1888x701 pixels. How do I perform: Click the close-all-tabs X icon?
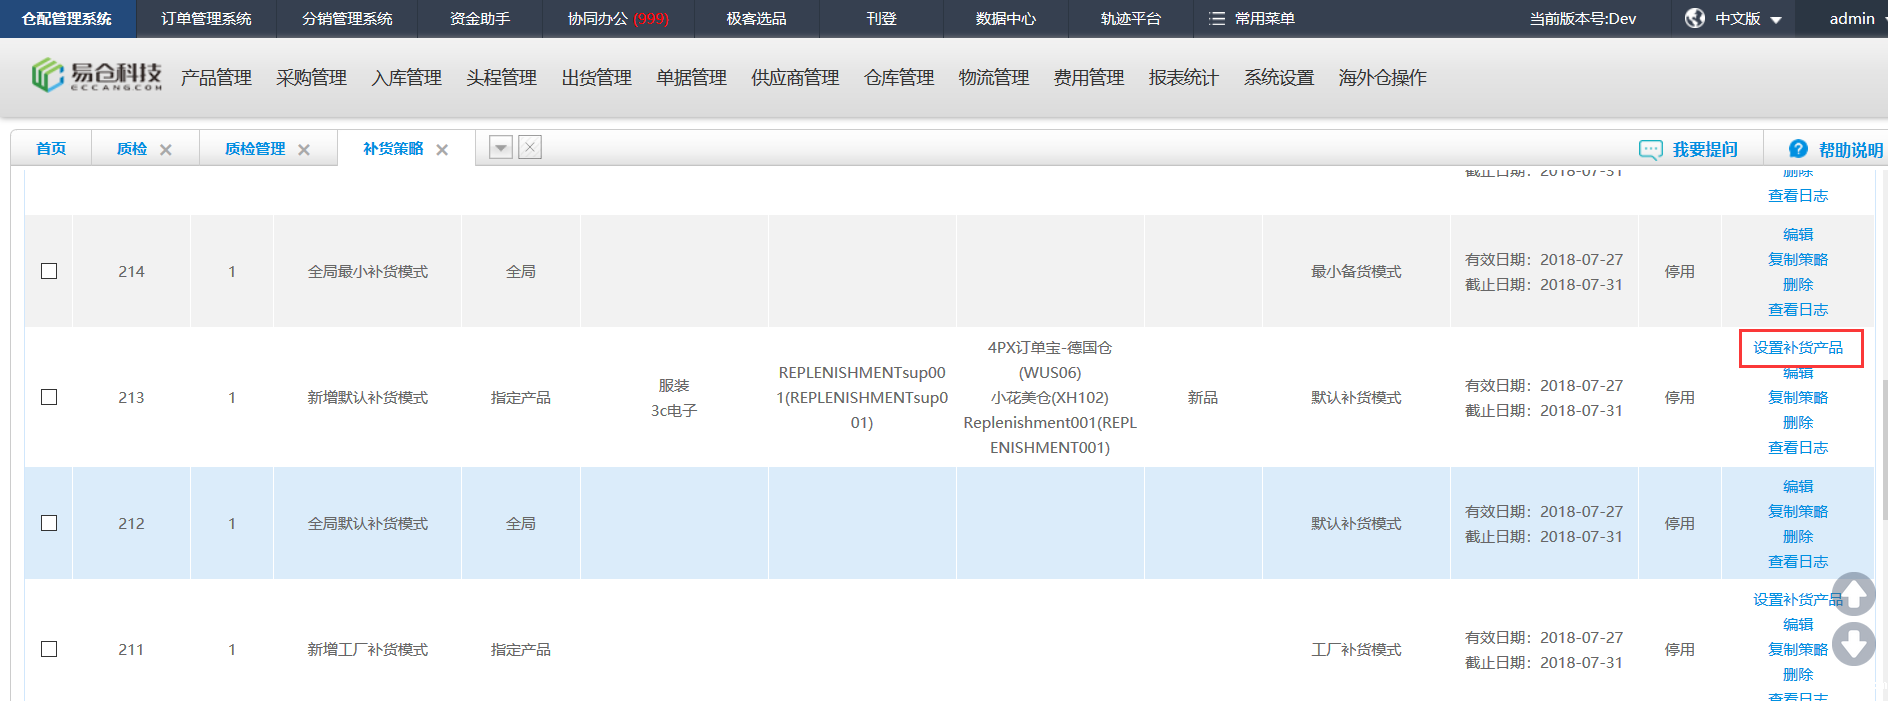coord(530,148)
